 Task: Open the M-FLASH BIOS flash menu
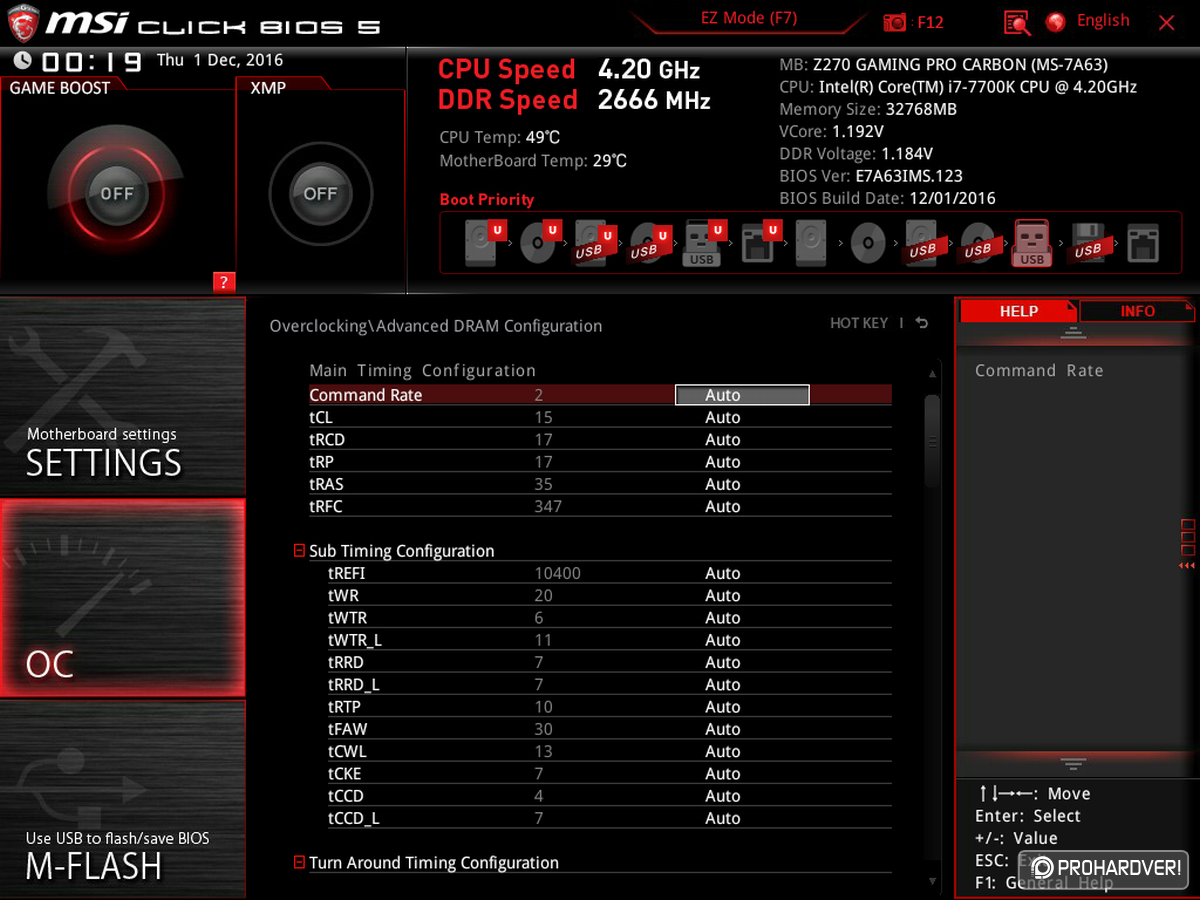(122, 798)
